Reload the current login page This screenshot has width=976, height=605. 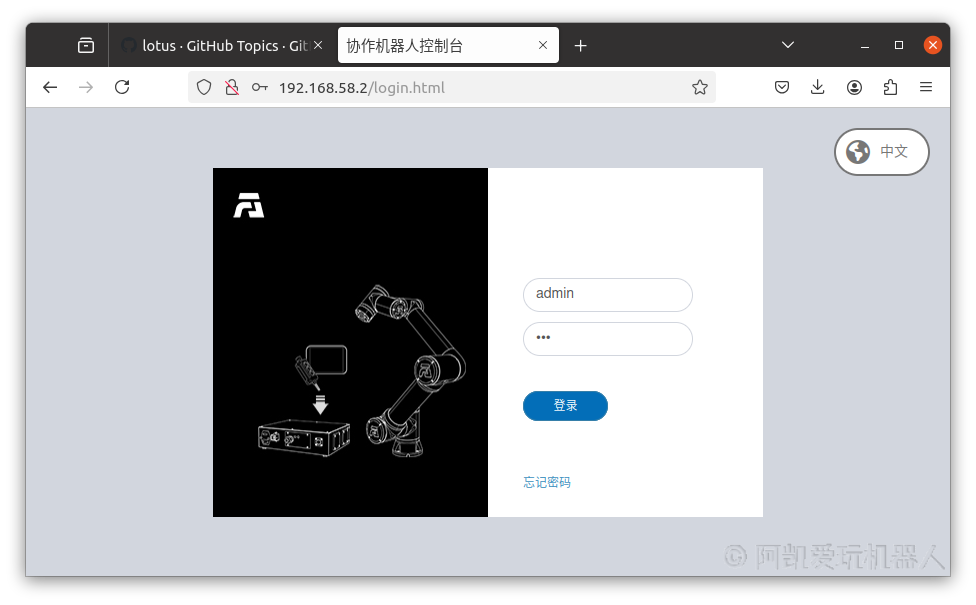(122, 87)
